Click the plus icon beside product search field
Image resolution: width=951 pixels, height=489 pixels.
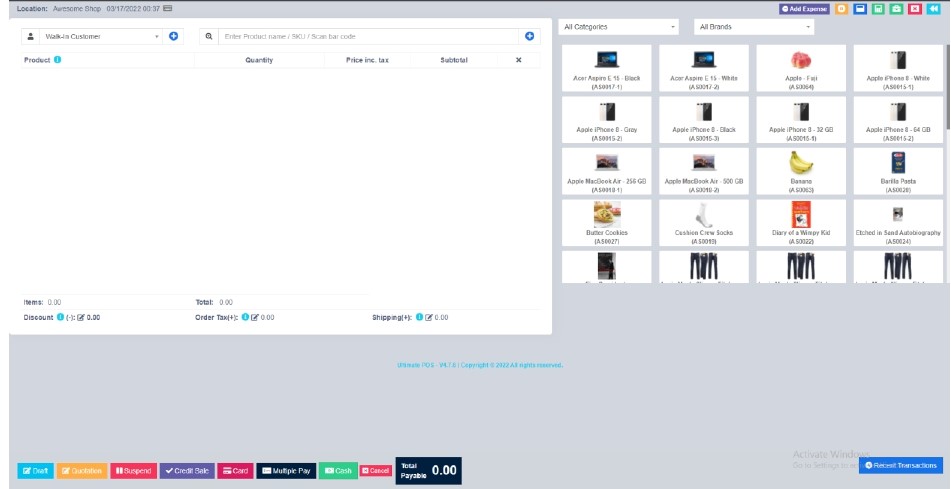[529, 36]
